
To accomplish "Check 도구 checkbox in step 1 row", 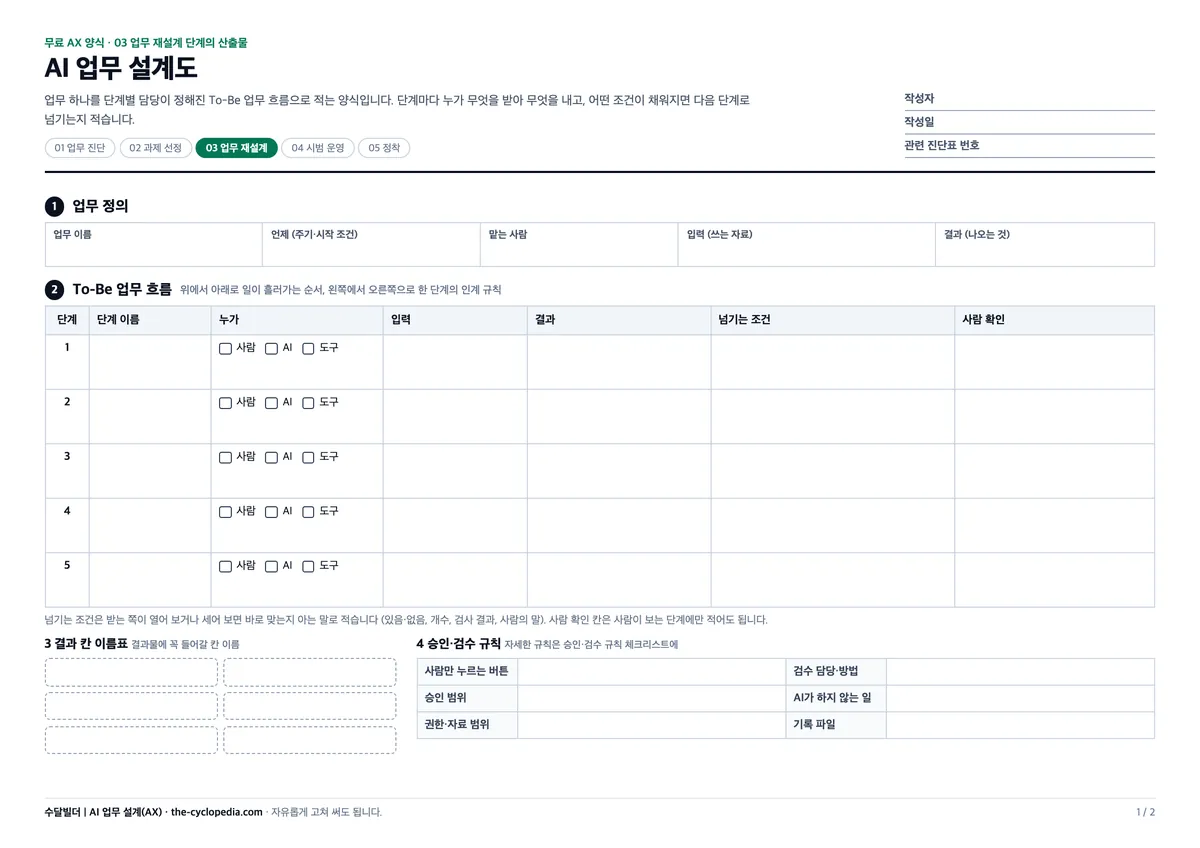I will pyautogui.click(x=308, y=349).
